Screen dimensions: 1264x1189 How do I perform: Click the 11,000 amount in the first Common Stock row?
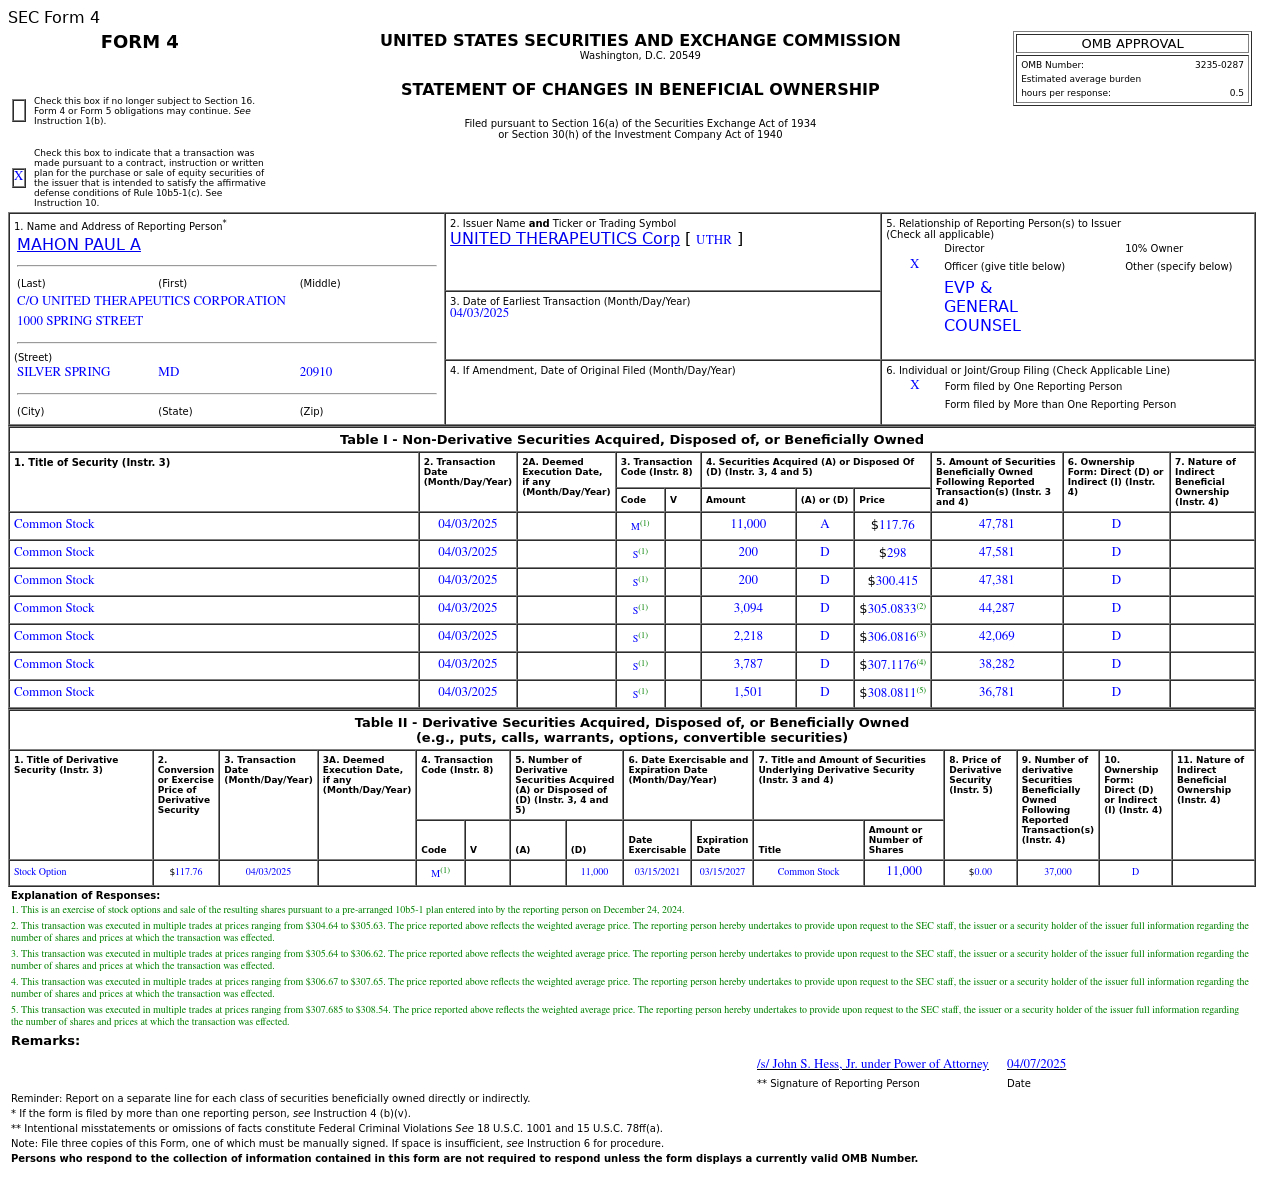(748, 524)
